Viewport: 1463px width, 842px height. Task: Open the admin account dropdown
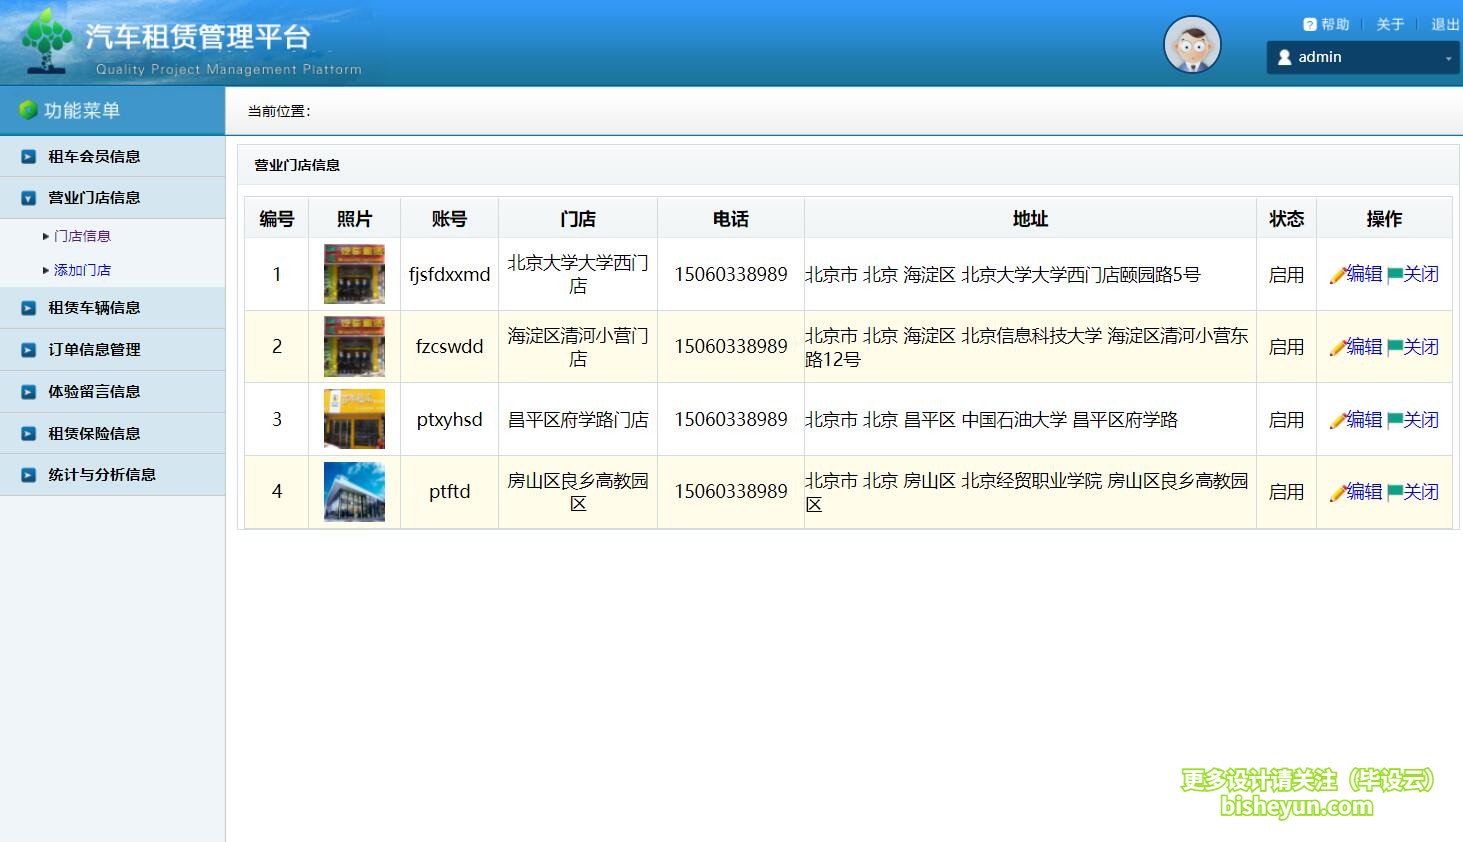pyautogui.click(x=1446, y=57)
